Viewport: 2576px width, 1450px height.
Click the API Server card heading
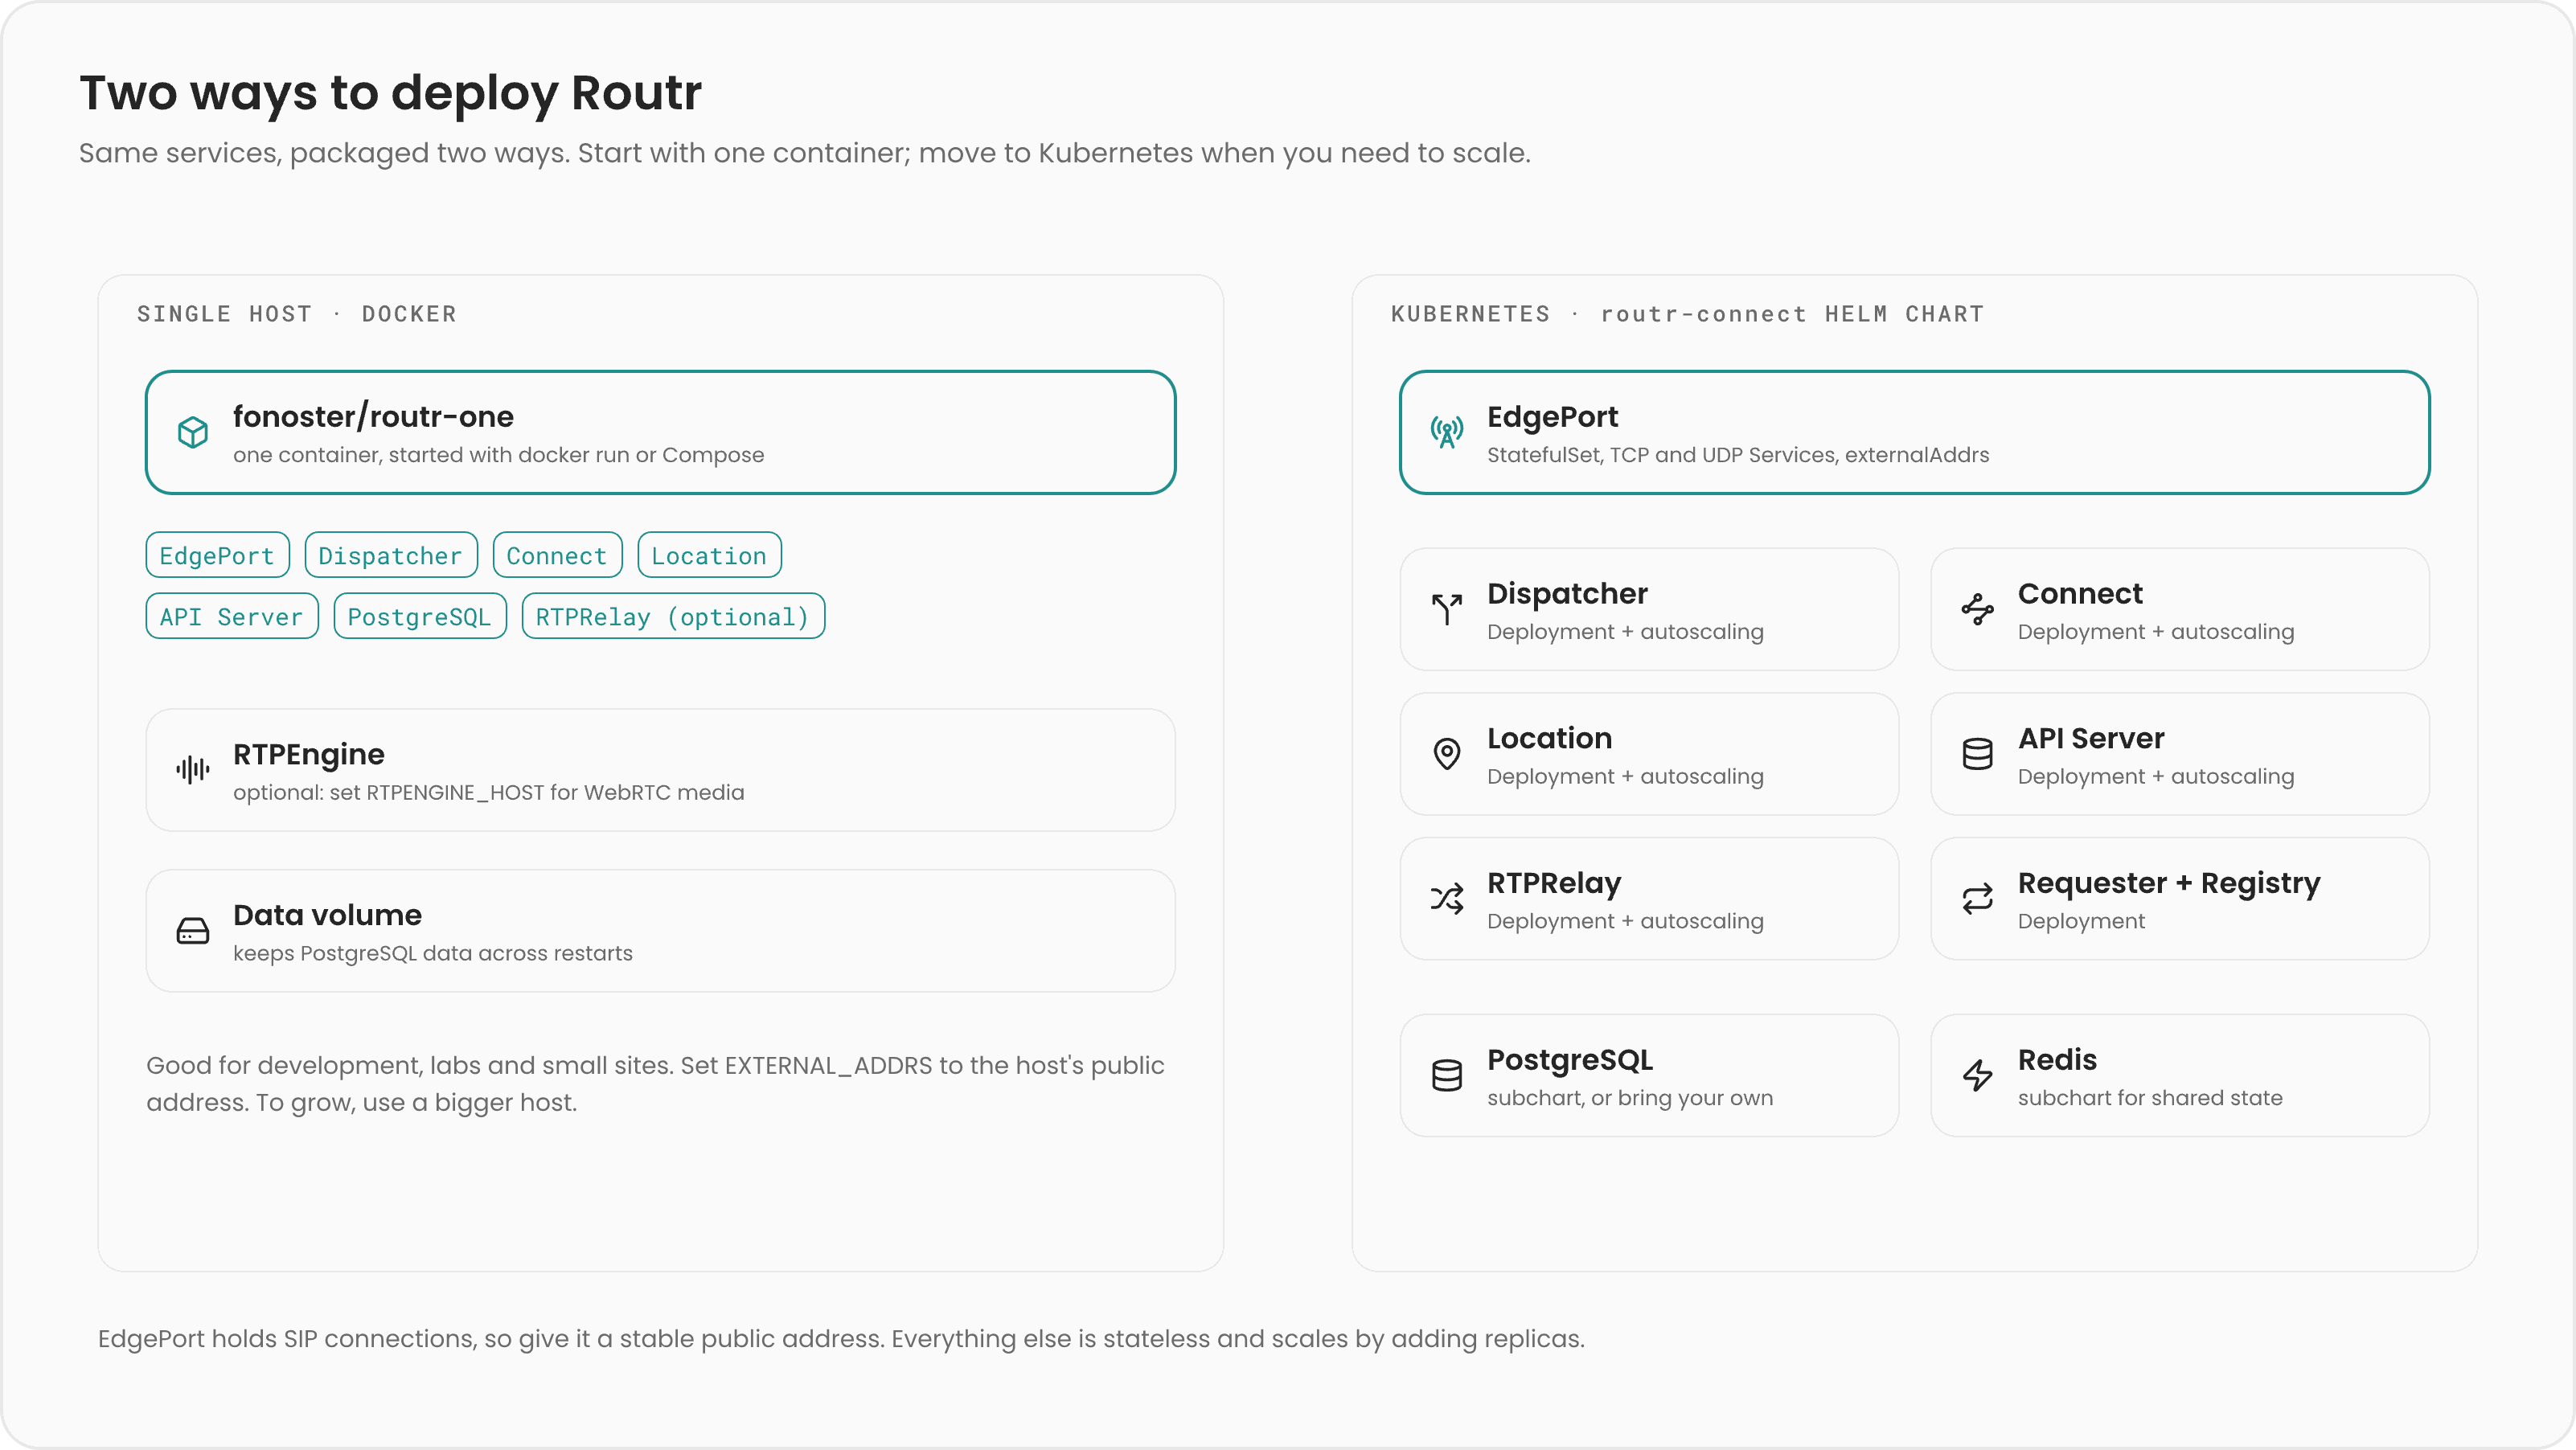[x=2091, y=738]
